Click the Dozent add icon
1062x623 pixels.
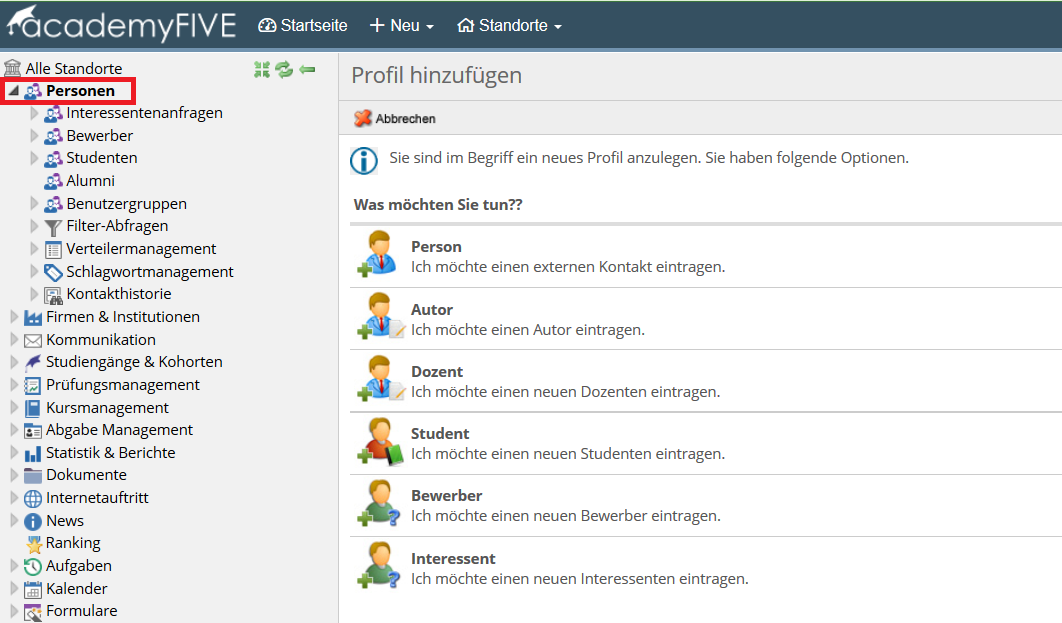379,379
